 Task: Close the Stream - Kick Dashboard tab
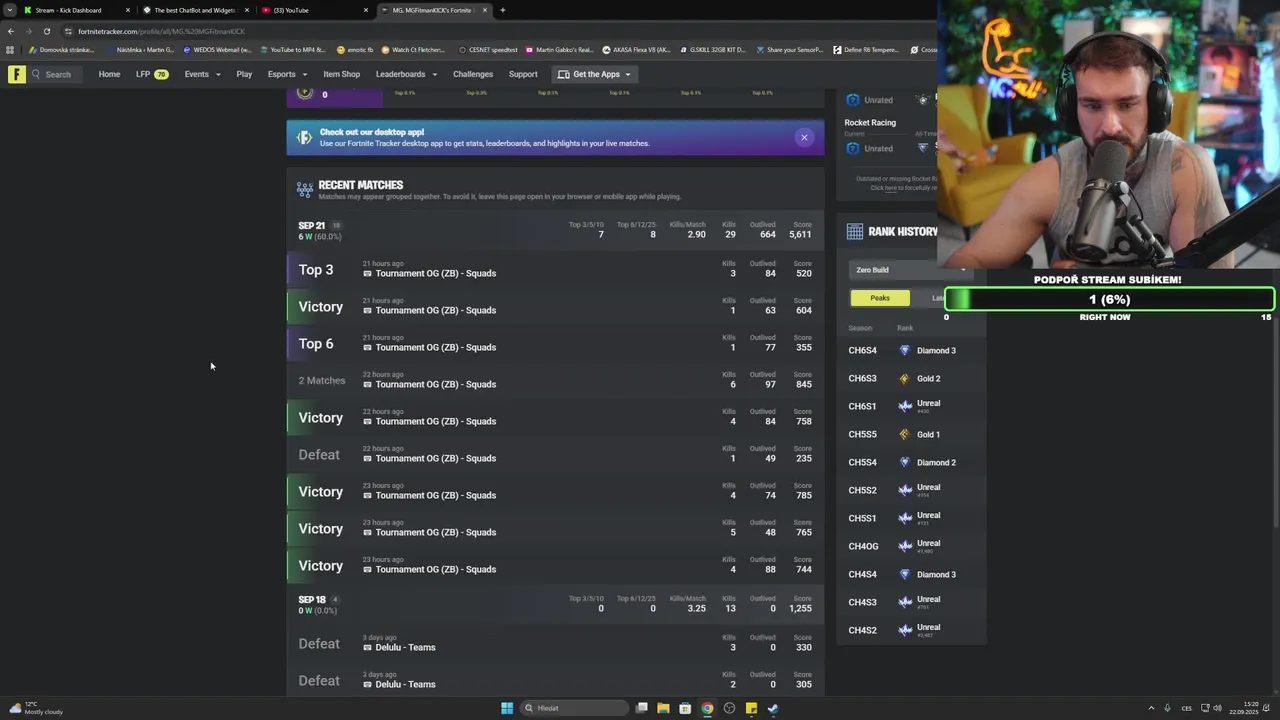click(127, 10)
